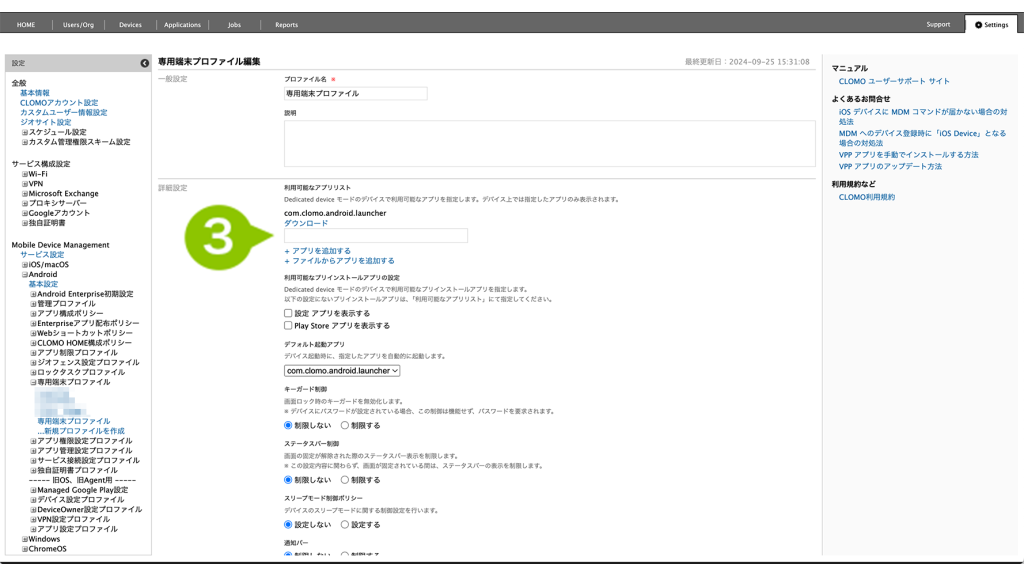Select Managed Google Play設定 in the tree
1024x576 pixels.
[82, 490]
